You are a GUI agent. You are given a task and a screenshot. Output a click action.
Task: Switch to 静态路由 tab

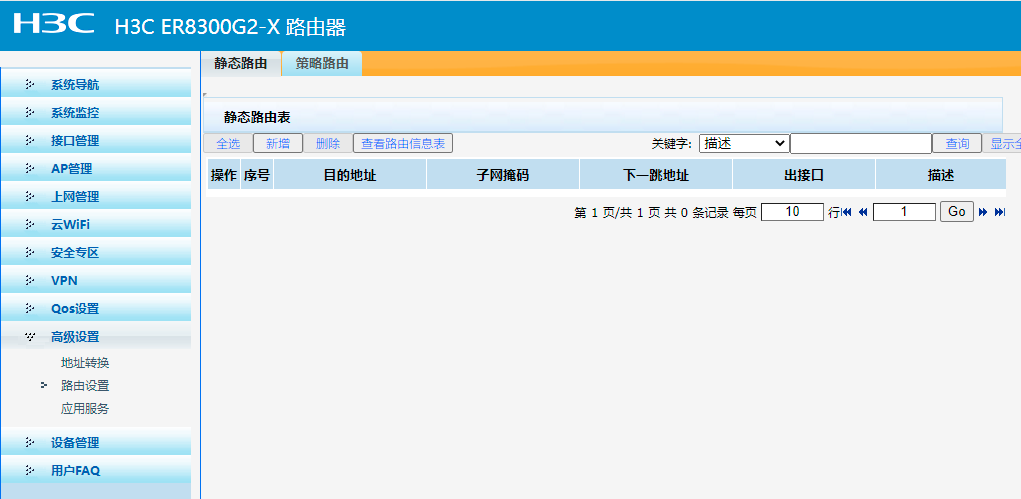click(240, 64)
